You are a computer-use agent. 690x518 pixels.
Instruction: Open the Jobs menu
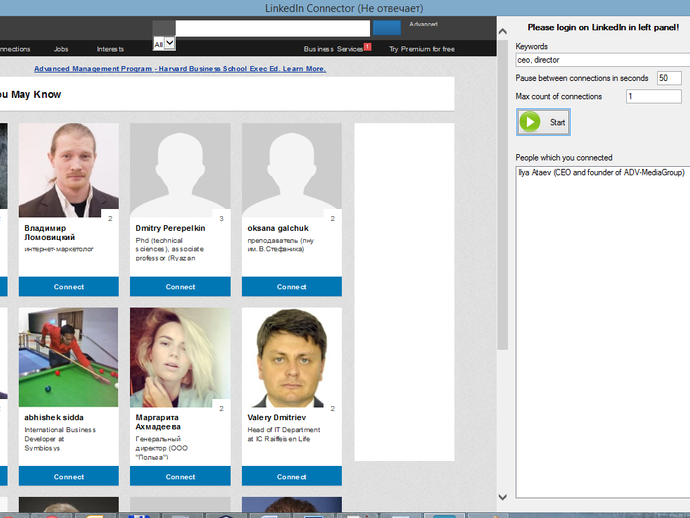click(61, 49)
